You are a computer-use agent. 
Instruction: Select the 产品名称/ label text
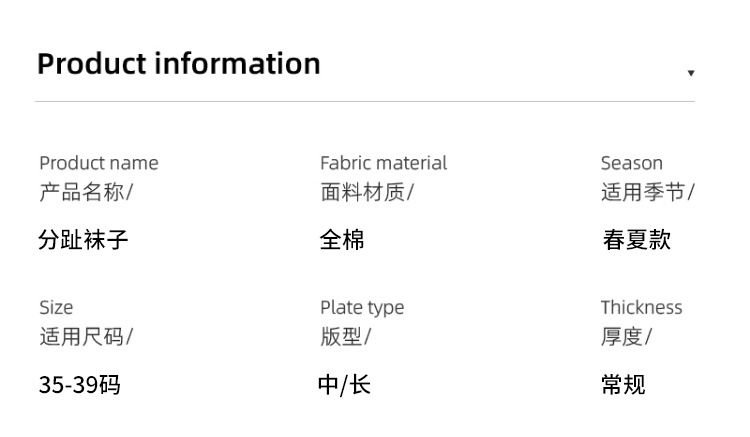(x=85, y=192)
